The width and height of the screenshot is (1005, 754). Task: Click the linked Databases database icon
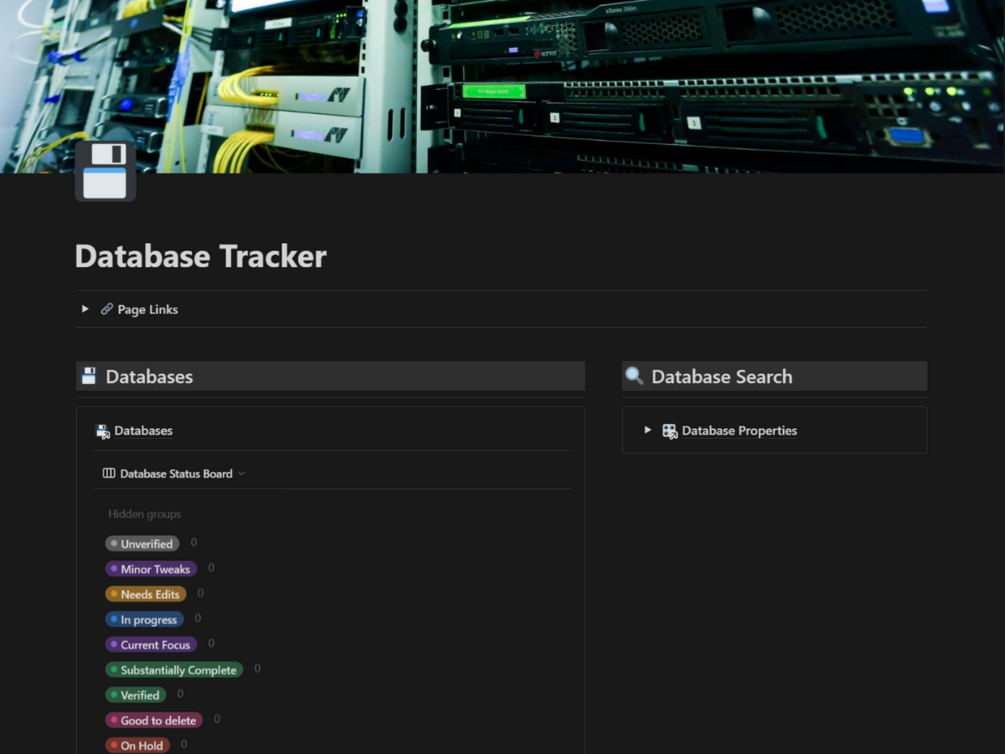103,431
